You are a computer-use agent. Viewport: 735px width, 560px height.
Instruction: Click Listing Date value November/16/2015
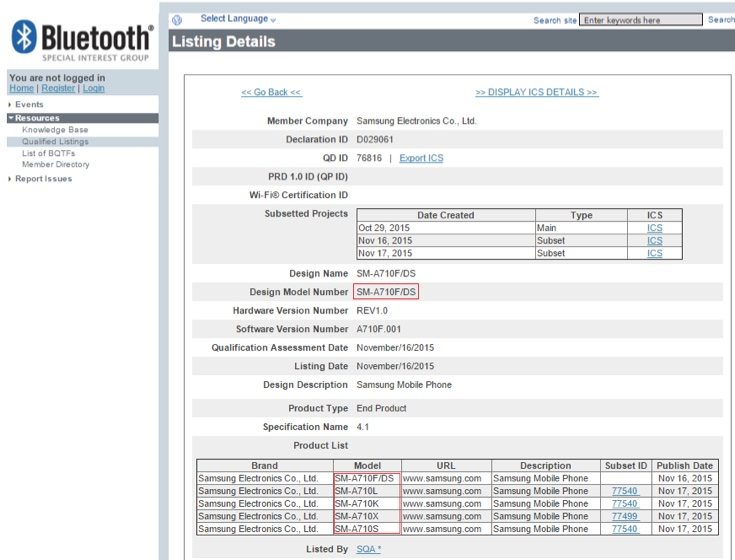pyautogui.click(x=395, y=366)
